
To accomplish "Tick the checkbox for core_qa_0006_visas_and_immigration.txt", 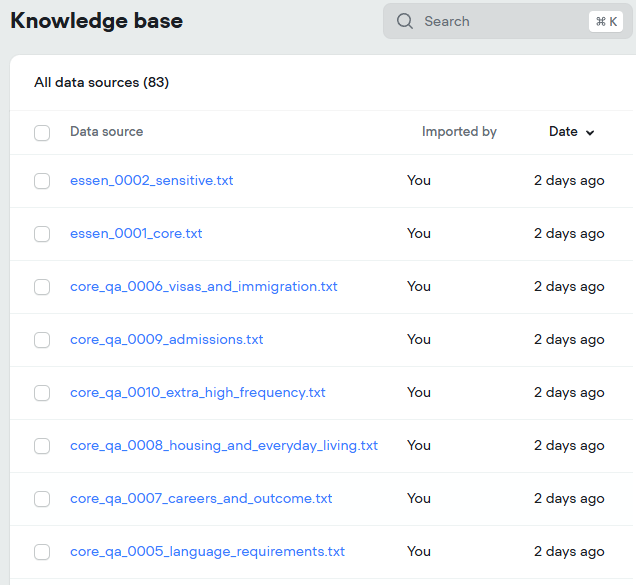I will point(42,287).
